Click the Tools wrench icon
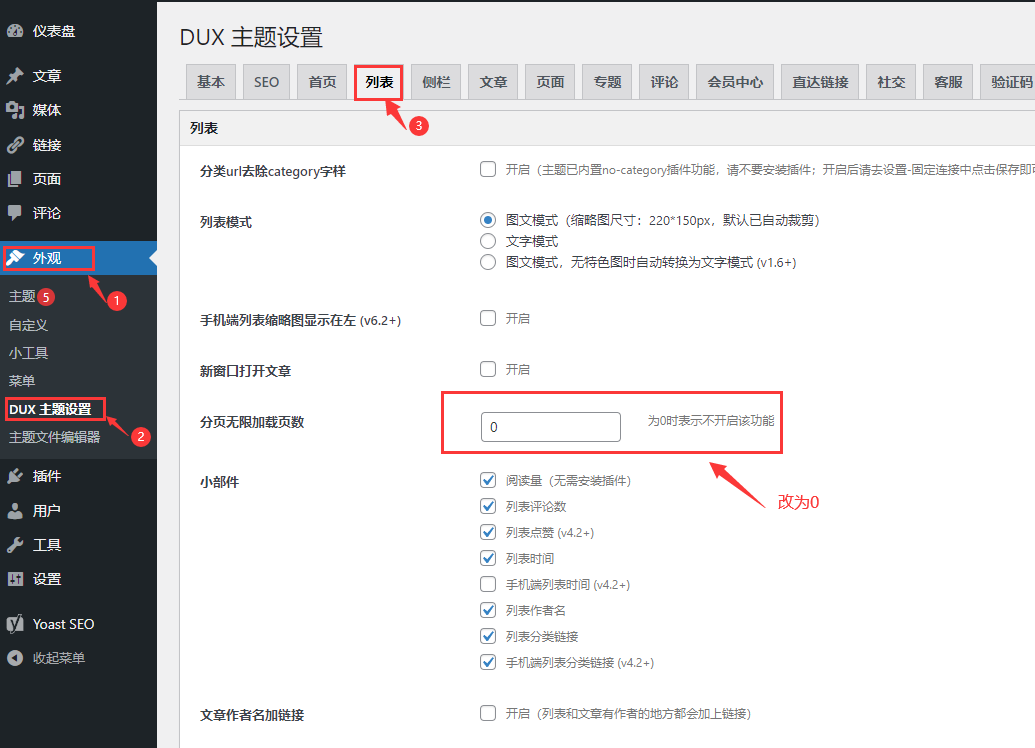This screenshot has height=748, width=1035. (x=15, y=545)
